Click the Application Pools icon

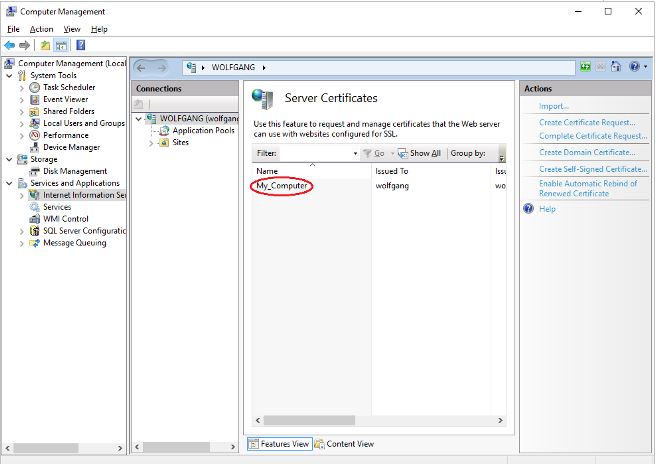coord(164,131)
